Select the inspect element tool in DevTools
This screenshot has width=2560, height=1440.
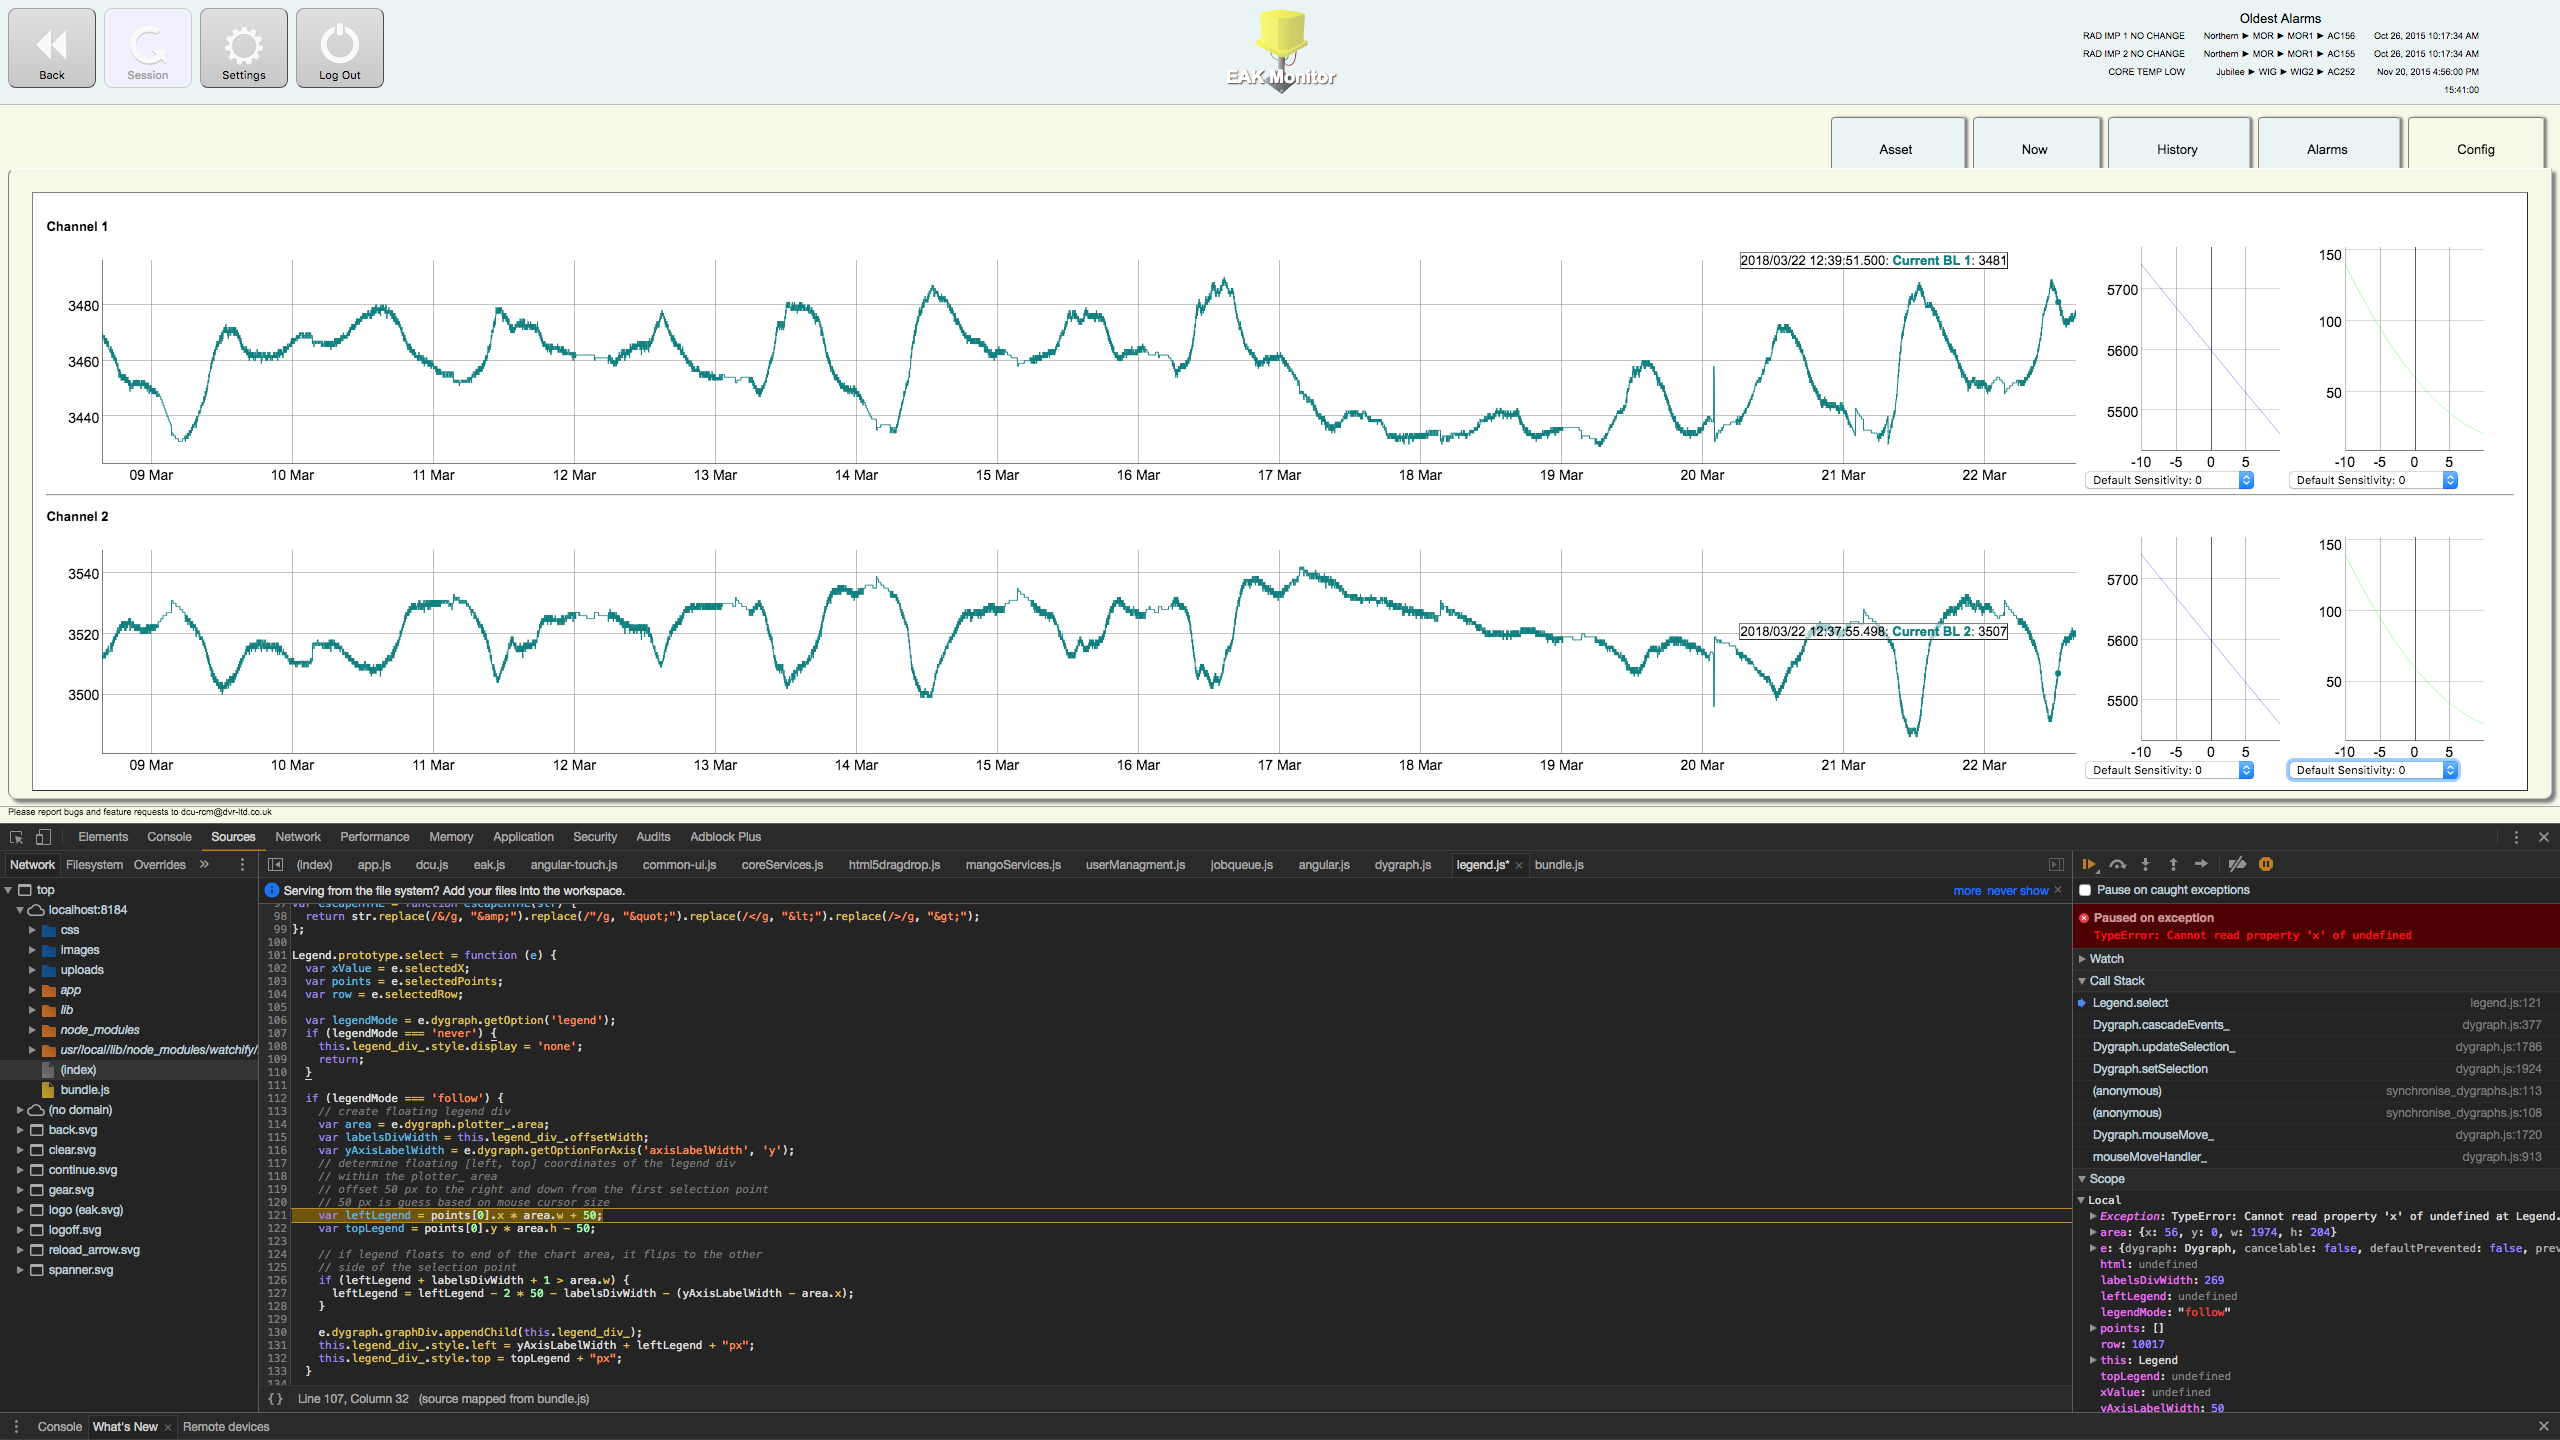16,837
